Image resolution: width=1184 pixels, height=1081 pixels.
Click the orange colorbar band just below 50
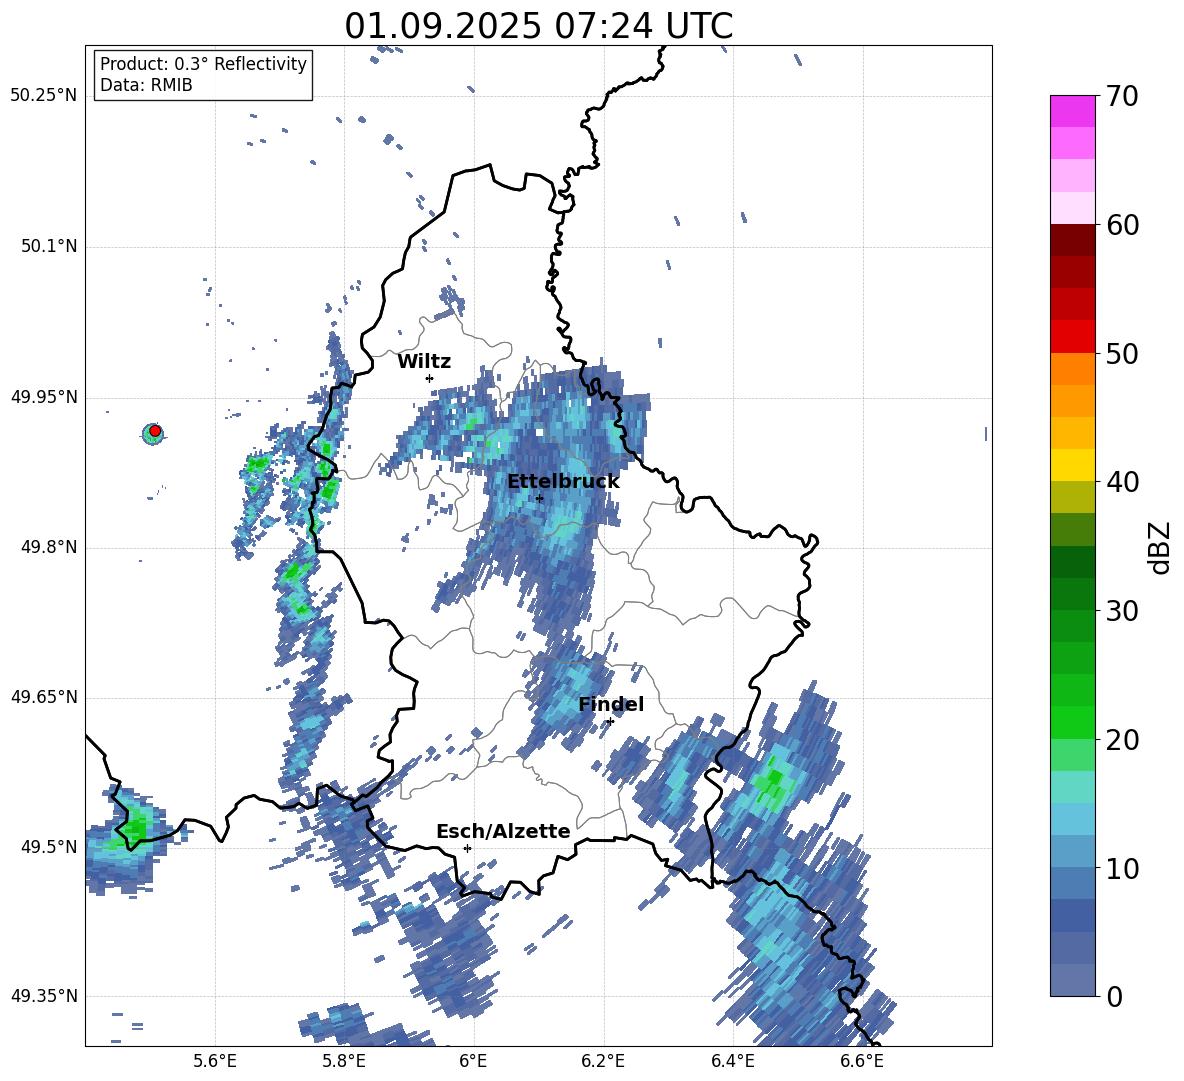(1072, 368)
